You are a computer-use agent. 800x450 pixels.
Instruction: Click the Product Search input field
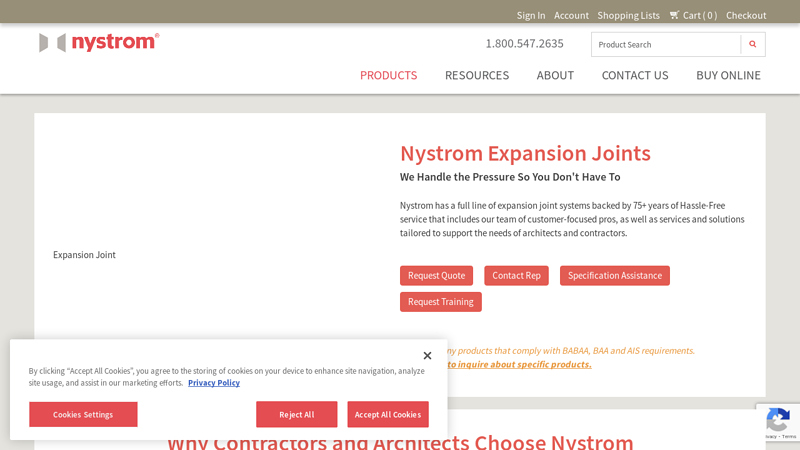click(665, 44)
